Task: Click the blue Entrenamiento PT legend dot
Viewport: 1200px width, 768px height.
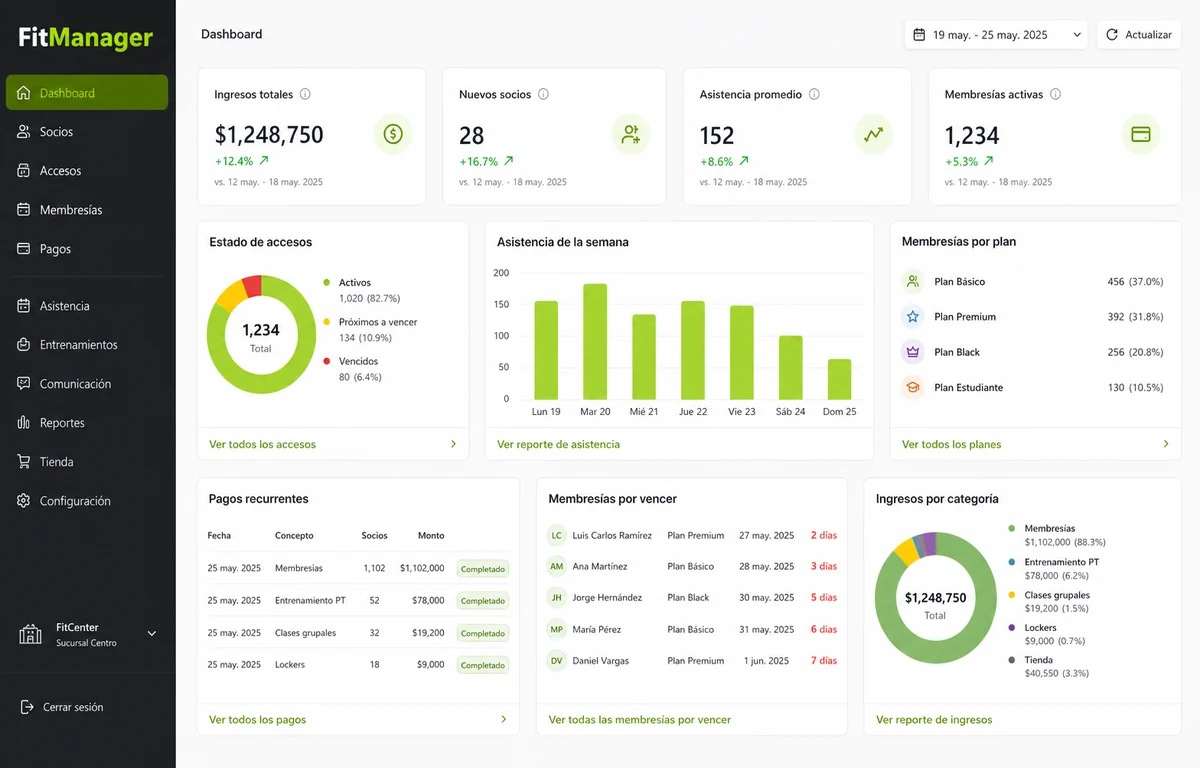Action: pyautogui.click(x=1012, y=562)
